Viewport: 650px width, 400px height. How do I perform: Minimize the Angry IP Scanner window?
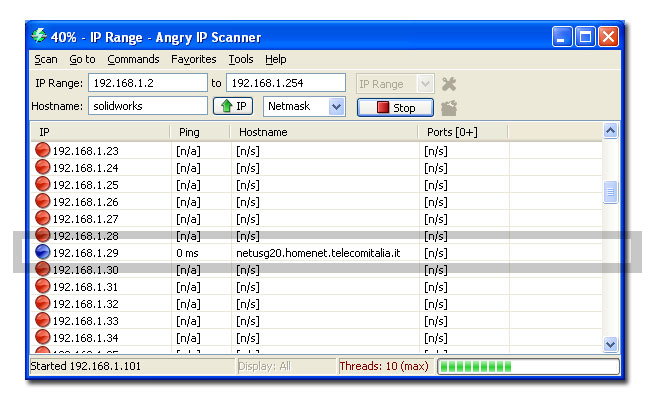562,36
